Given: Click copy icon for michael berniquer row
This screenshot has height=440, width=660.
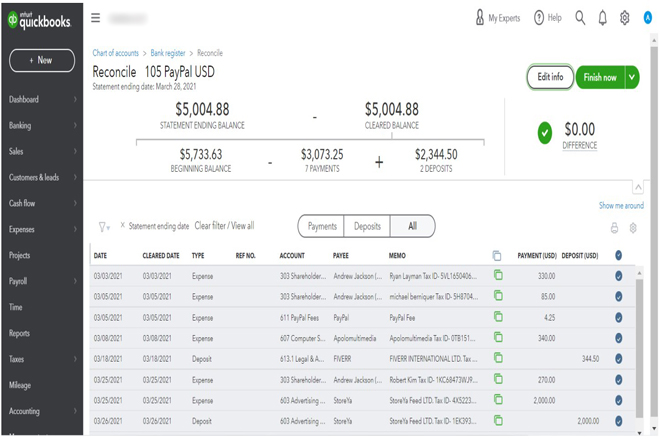Looking at the screenshot, I should [498, 296].
